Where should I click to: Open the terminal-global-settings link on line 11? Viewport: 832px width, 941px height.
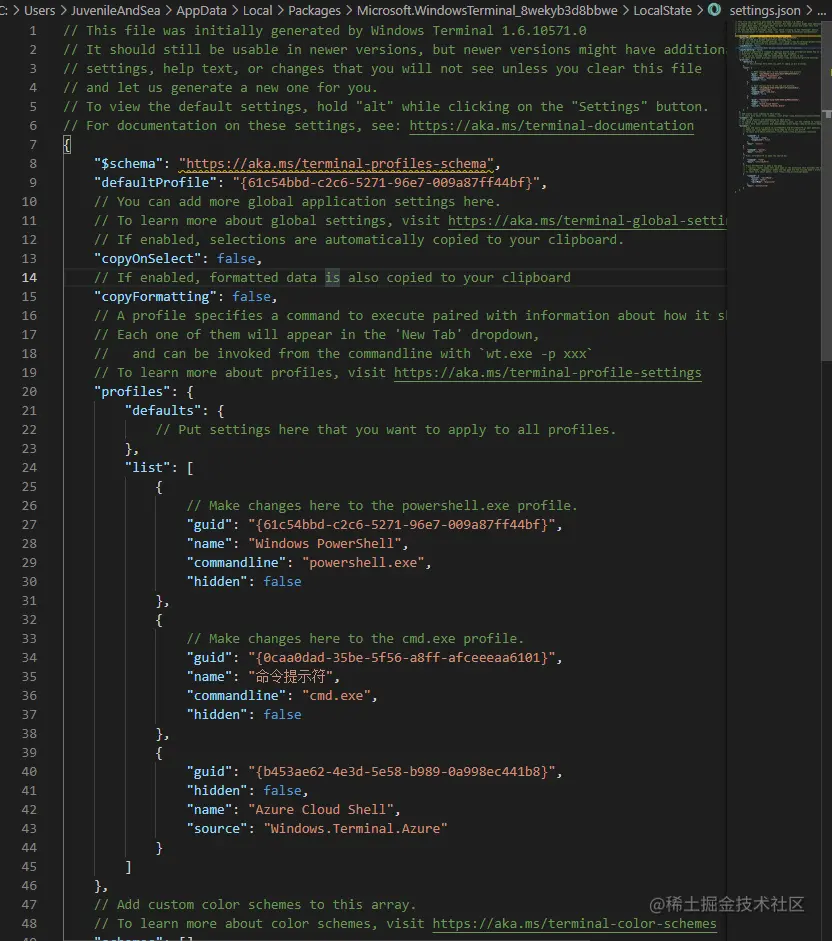pyautogui.click(x=587, y=220)
